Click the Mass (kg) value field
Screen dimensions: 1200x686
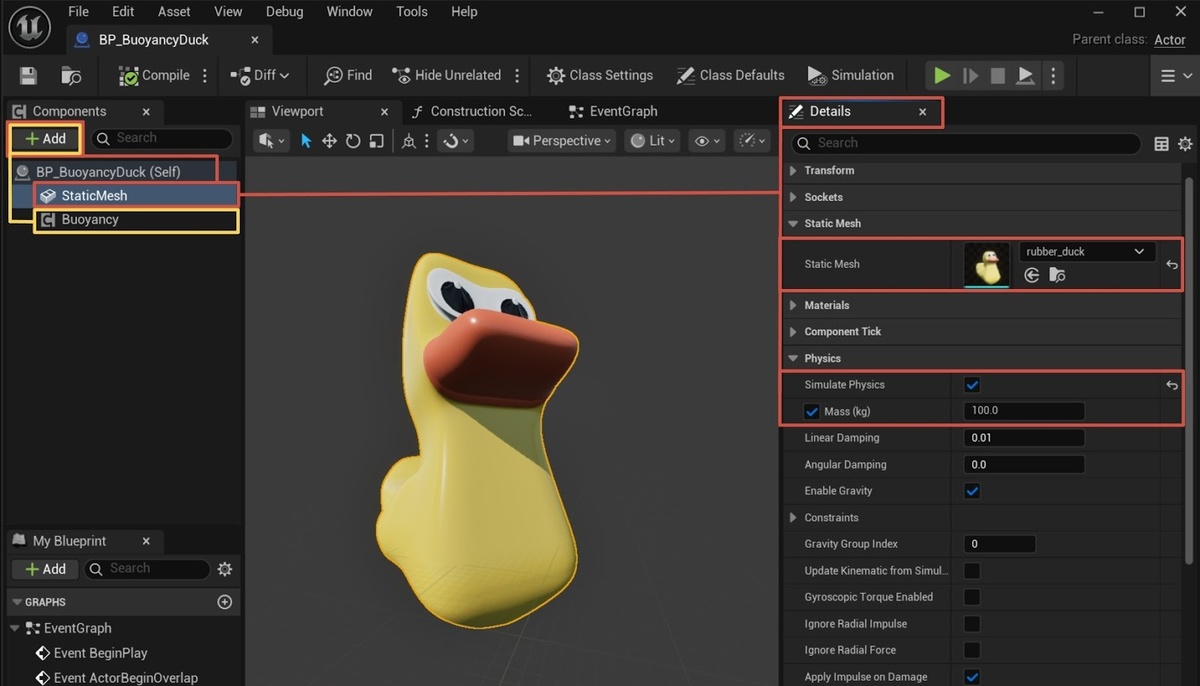[x=1024, y=411]
